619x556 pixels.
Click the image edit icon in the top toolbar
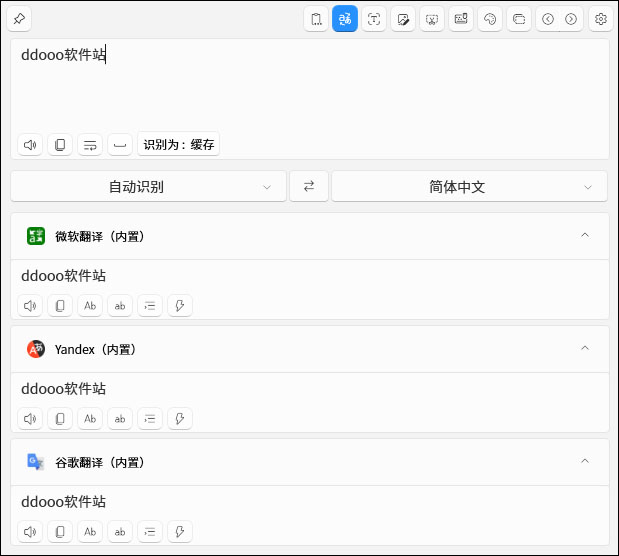403,19
